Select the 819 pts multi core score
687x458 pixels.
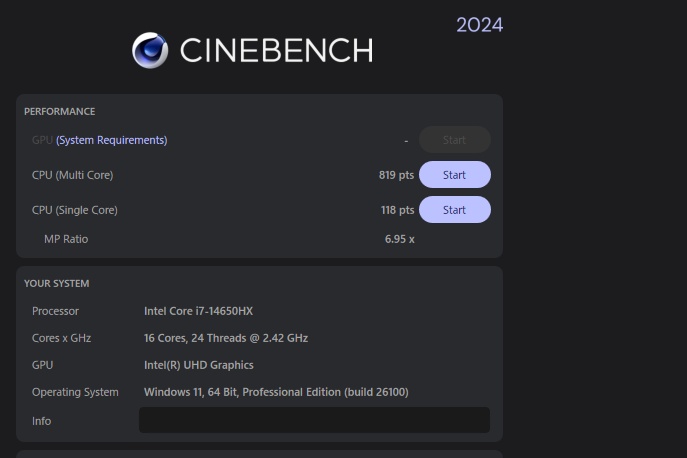(396, 175)
